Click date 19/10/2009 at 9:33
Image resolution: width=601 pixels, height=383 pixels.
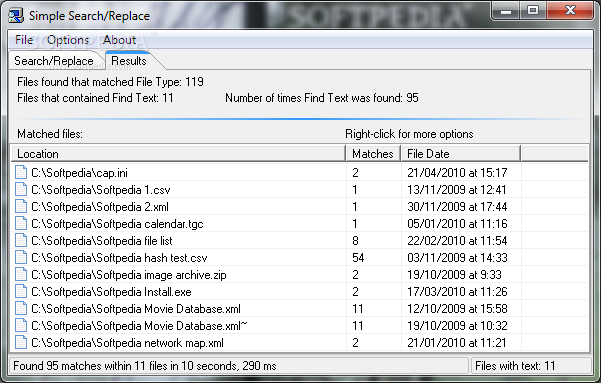click(454, 275)
